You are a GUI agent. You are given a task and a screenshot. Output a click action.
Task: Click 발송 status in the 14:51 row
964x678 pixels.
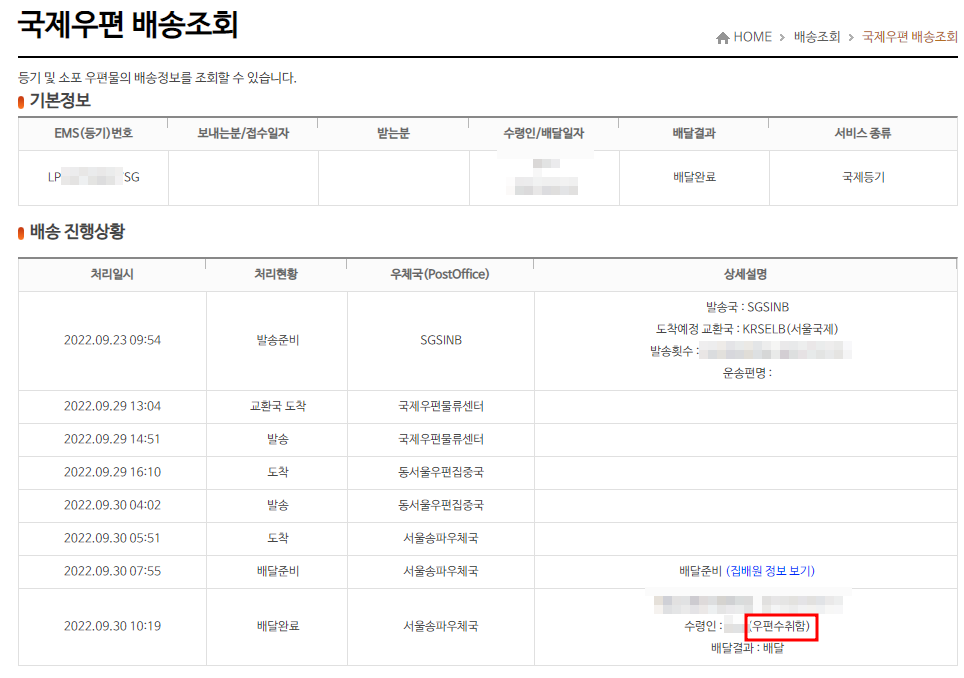tap(277, 439)
